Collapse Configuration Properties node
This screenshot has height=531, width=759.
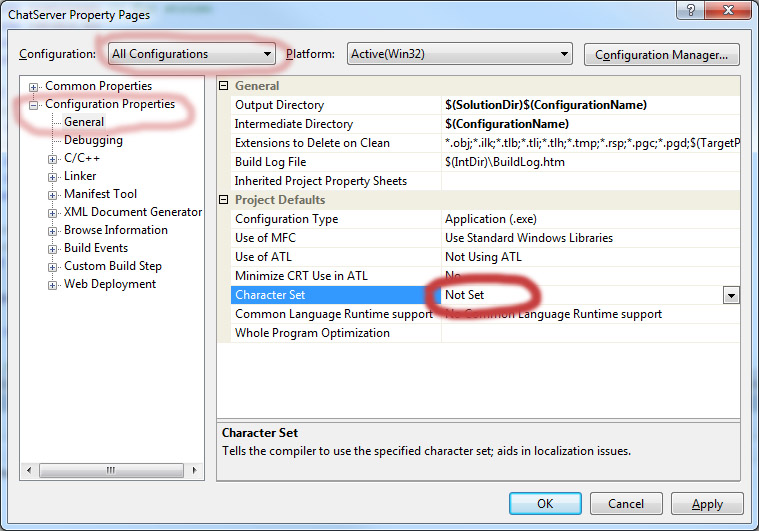(x=35, y=104)
